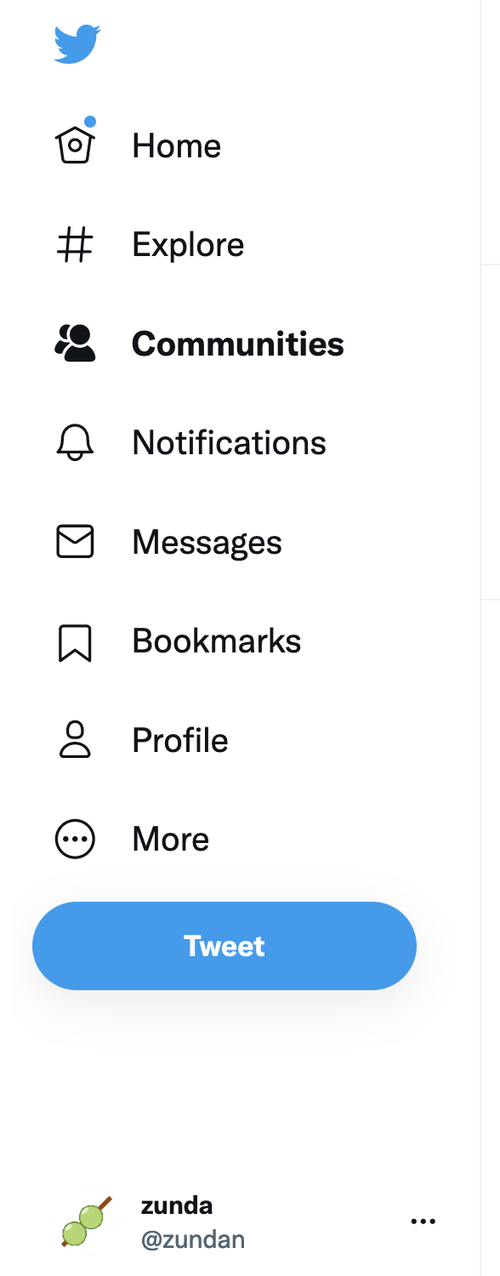Click the More circle ellipsis icon
The height and width of the screenshot is (1276, 500).
coord(75,839)
